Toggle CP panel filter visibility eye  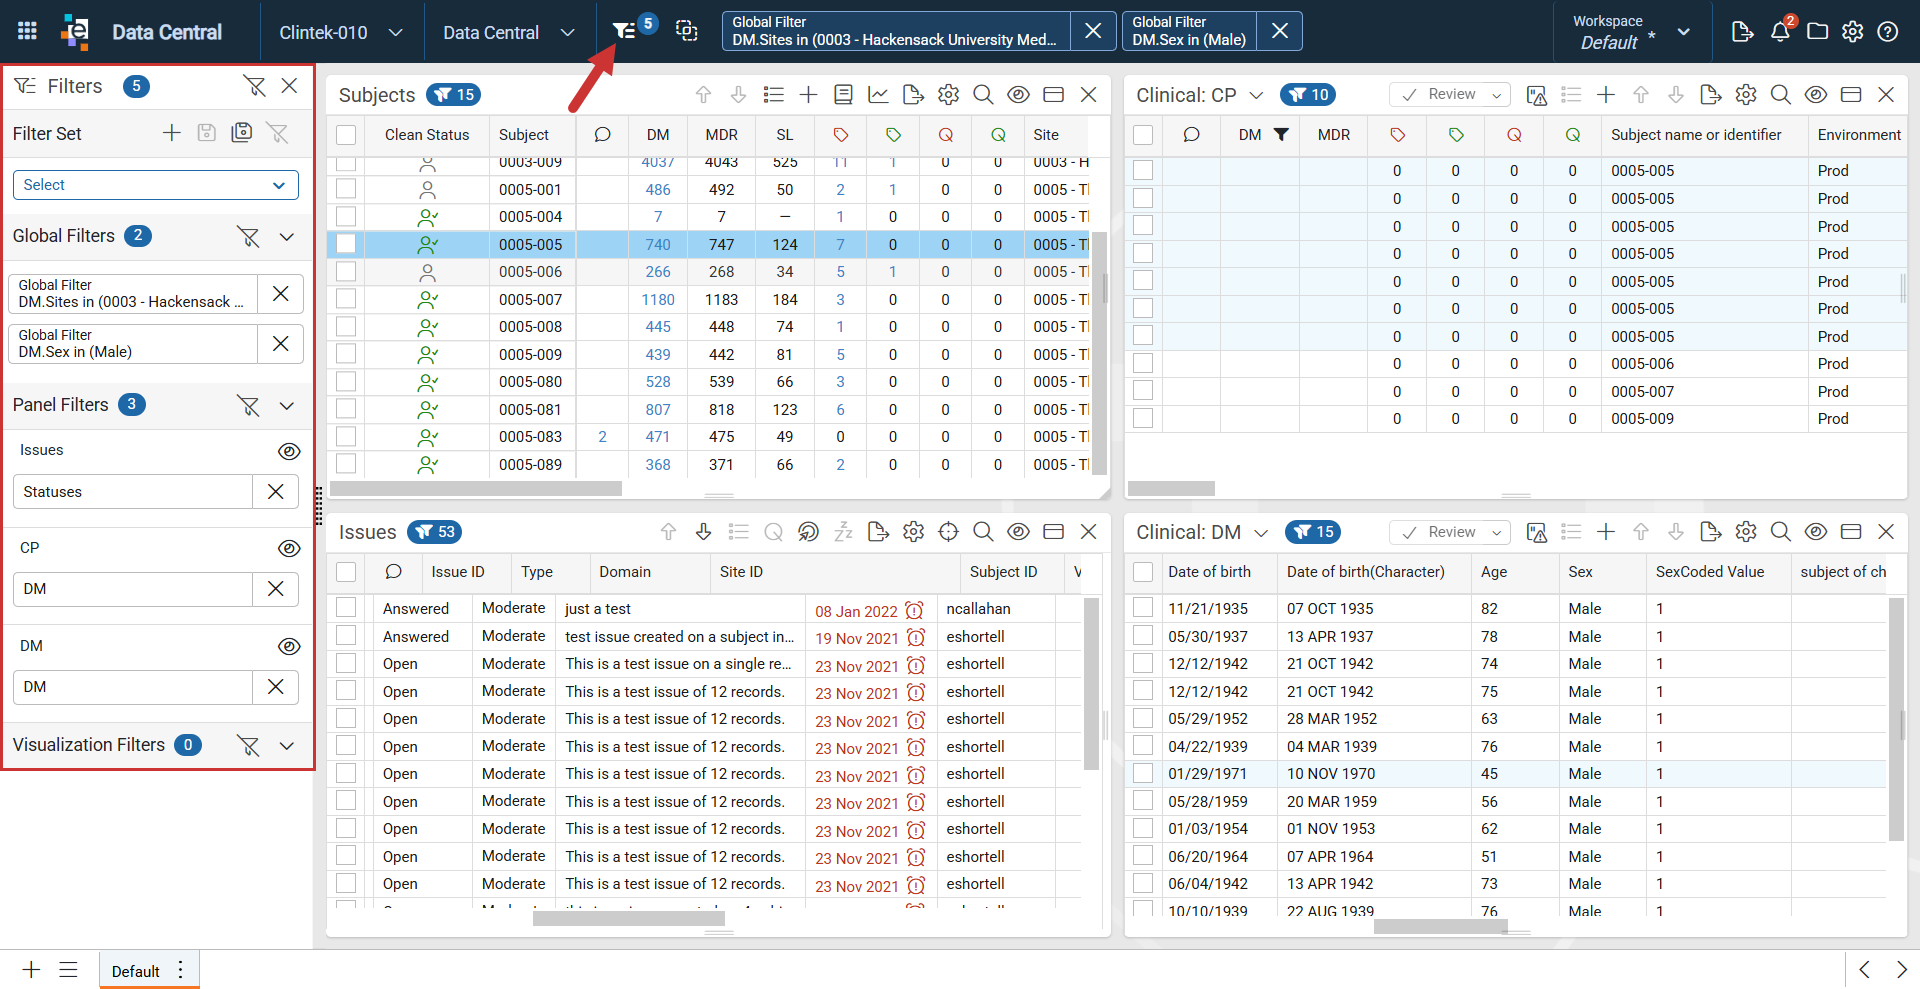coord(289,548)
